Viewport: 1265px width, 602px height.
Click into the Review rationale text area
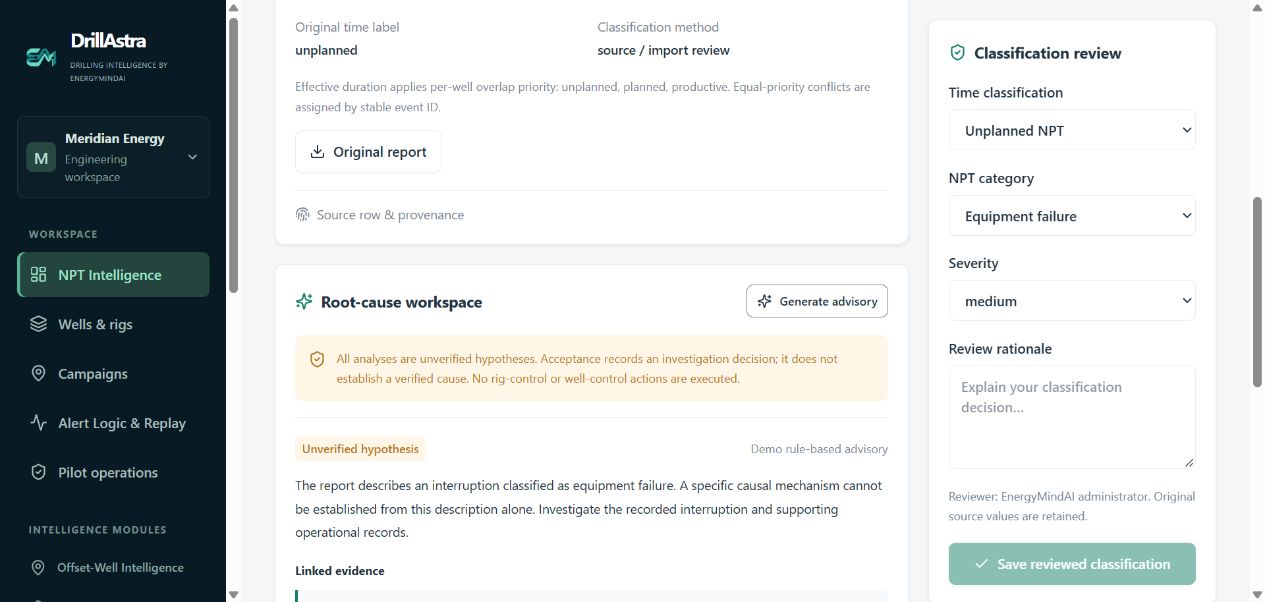pyautogui.click(x=1072, y=417)
